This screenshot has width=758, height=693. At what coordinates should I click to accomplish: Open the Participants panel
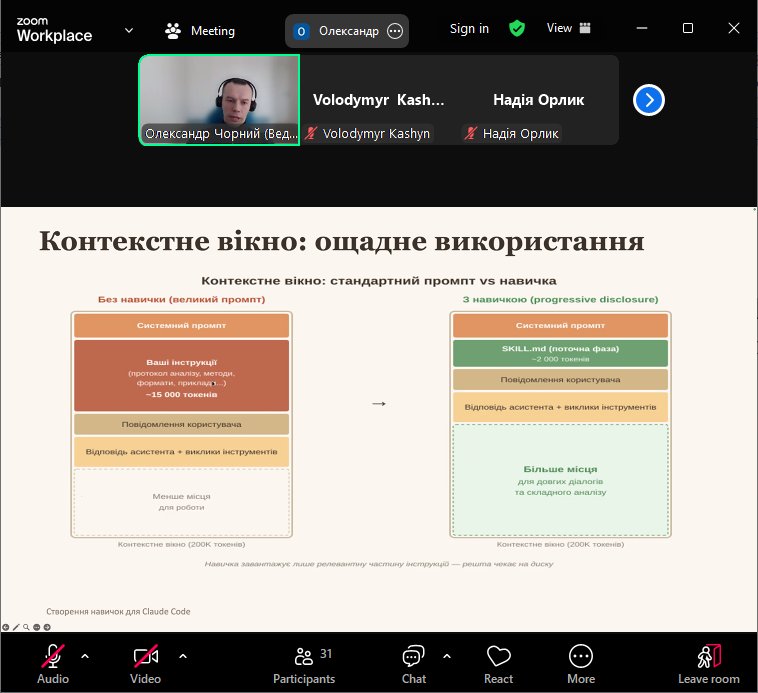tap(304, 663)
